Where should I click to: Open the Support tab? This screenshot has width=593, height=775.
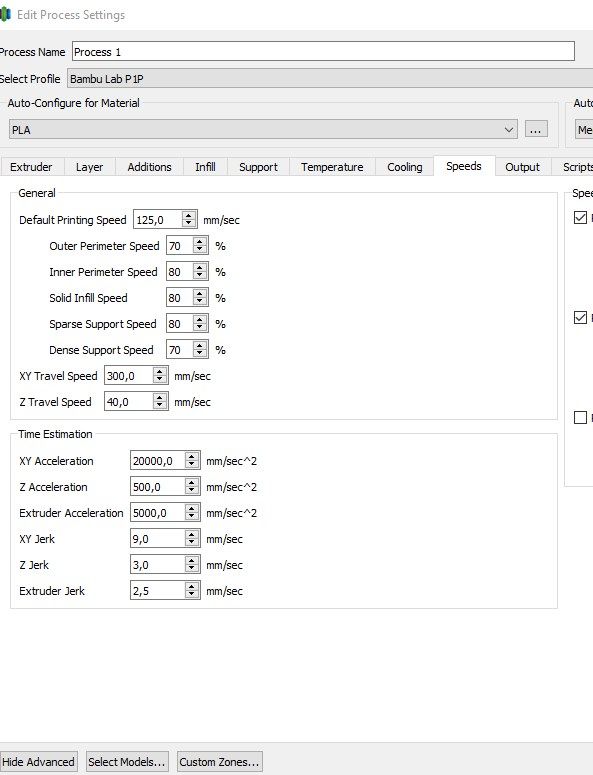[x=258, y=167]
